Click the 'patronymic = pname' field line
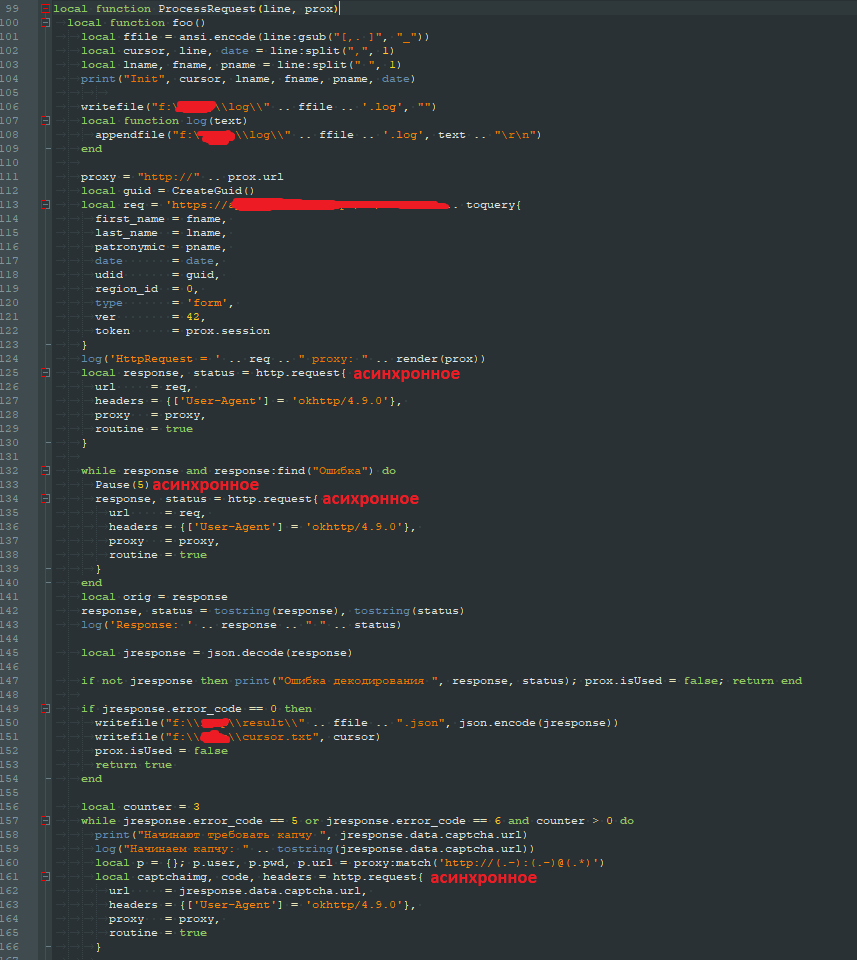Image resolution: width=857 pixels, height=960 pixels. [160, 247]
